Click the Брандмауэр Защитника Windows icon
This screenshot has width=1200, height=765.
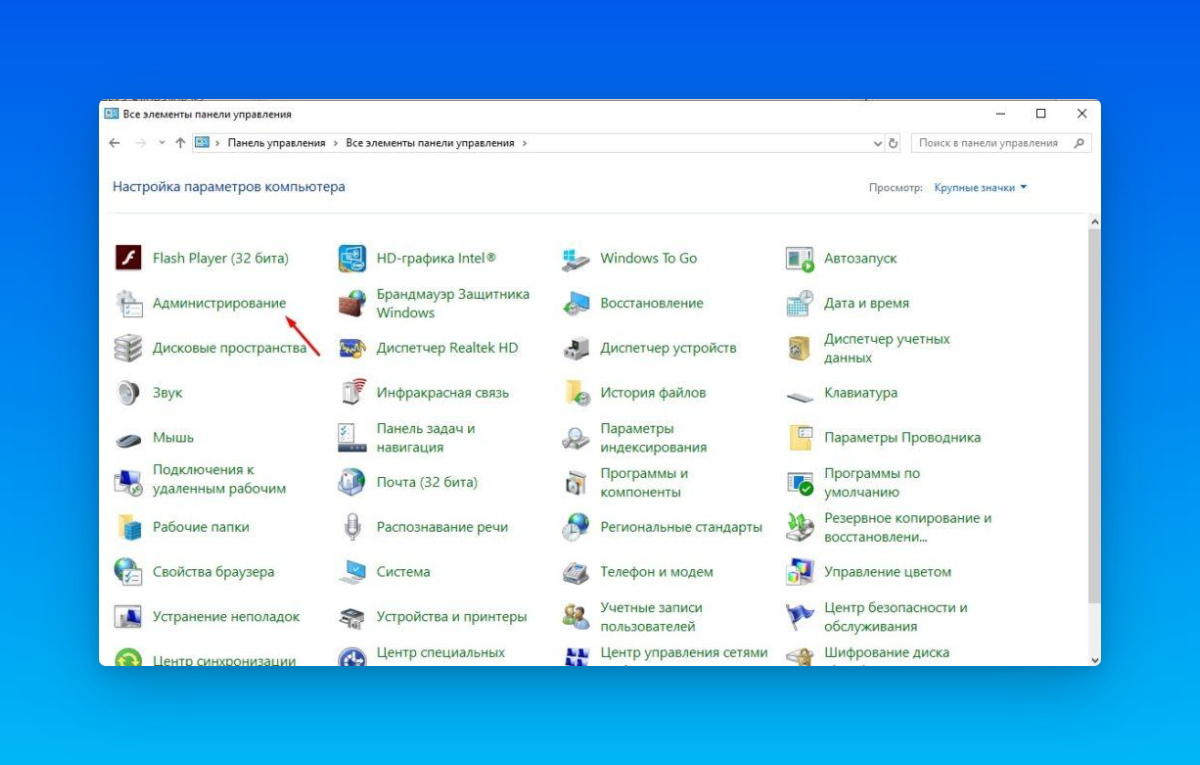tap(352, 303)
